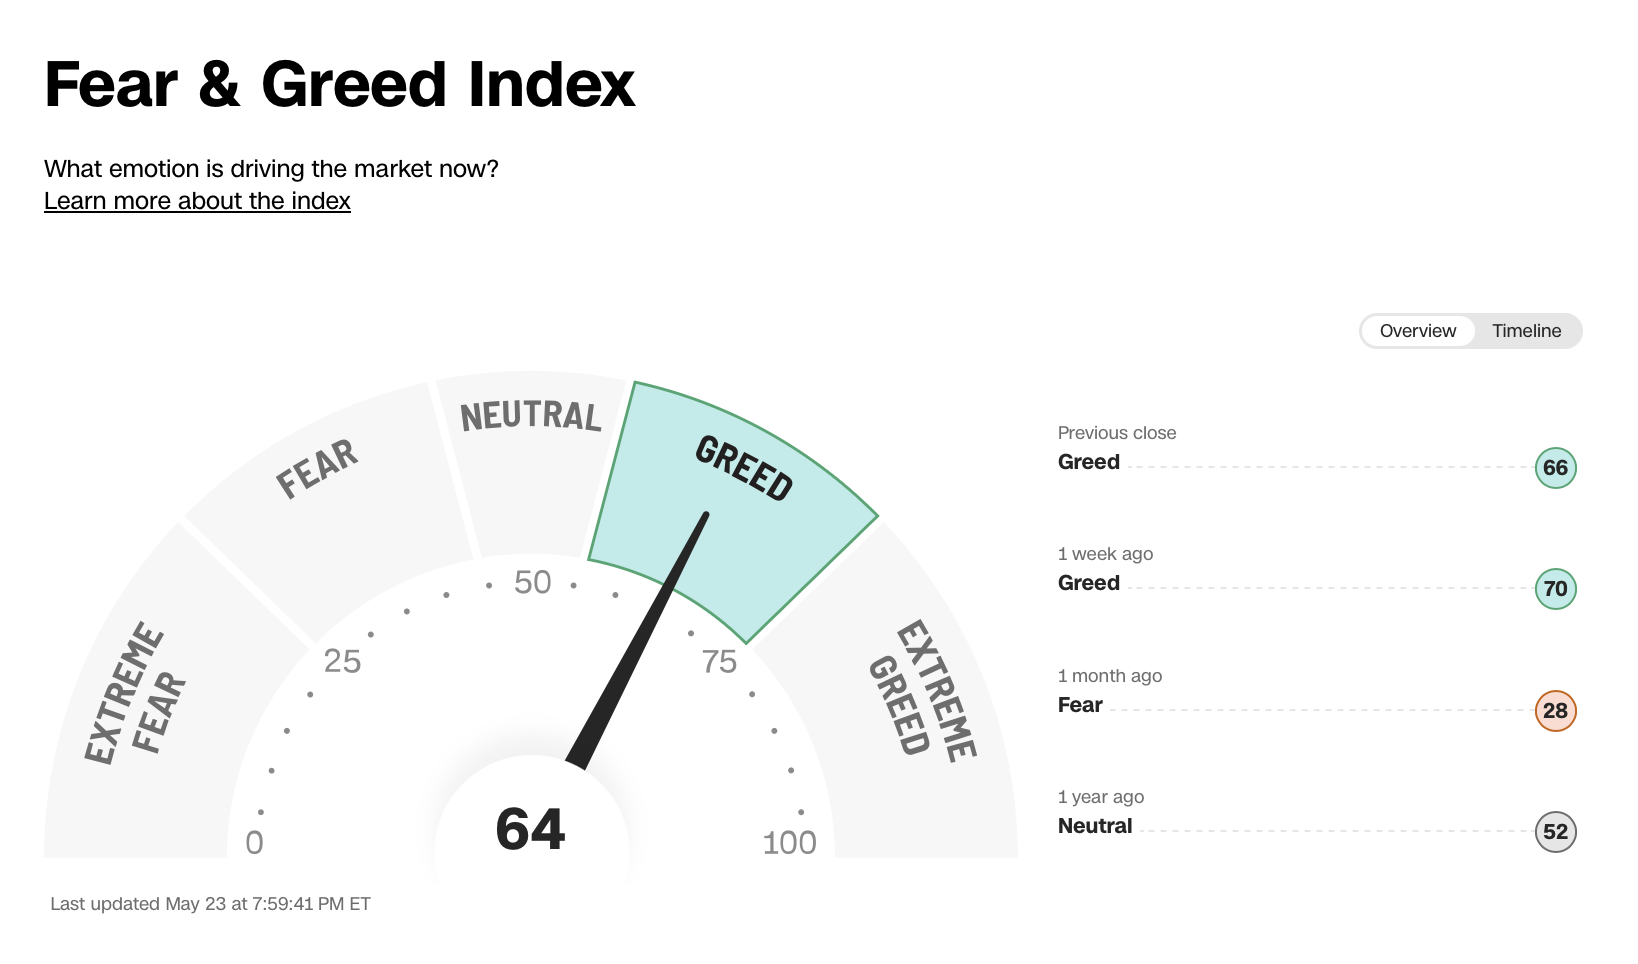Click the orange 28 score badge
Image resolution: width=1638 pixels, height=964 pixels.
[1555, 711]
